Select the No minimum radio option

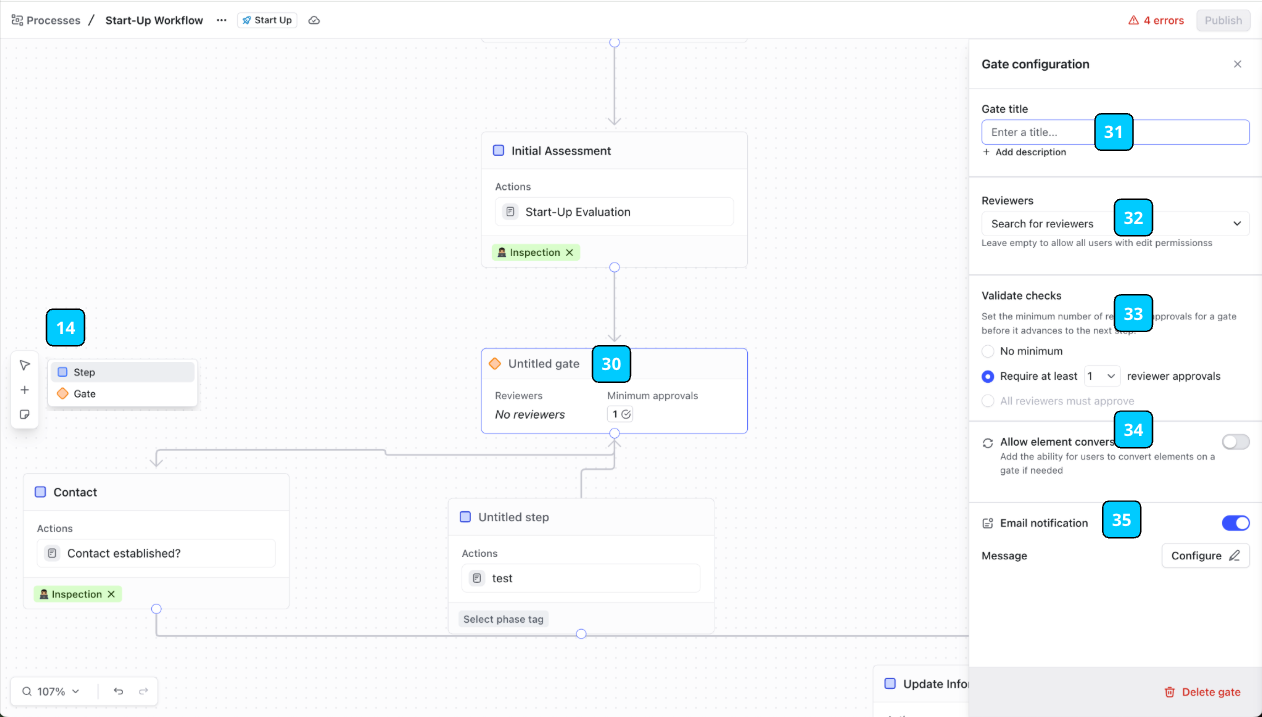click(x=988, y=351)
